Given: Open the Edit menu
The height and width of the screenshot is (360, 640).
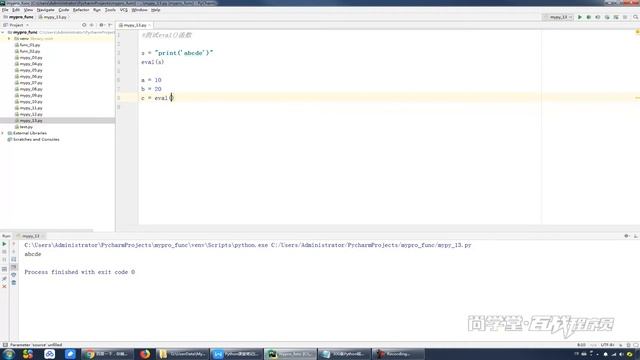Looking at the screenshot, I should coord(16,10).
